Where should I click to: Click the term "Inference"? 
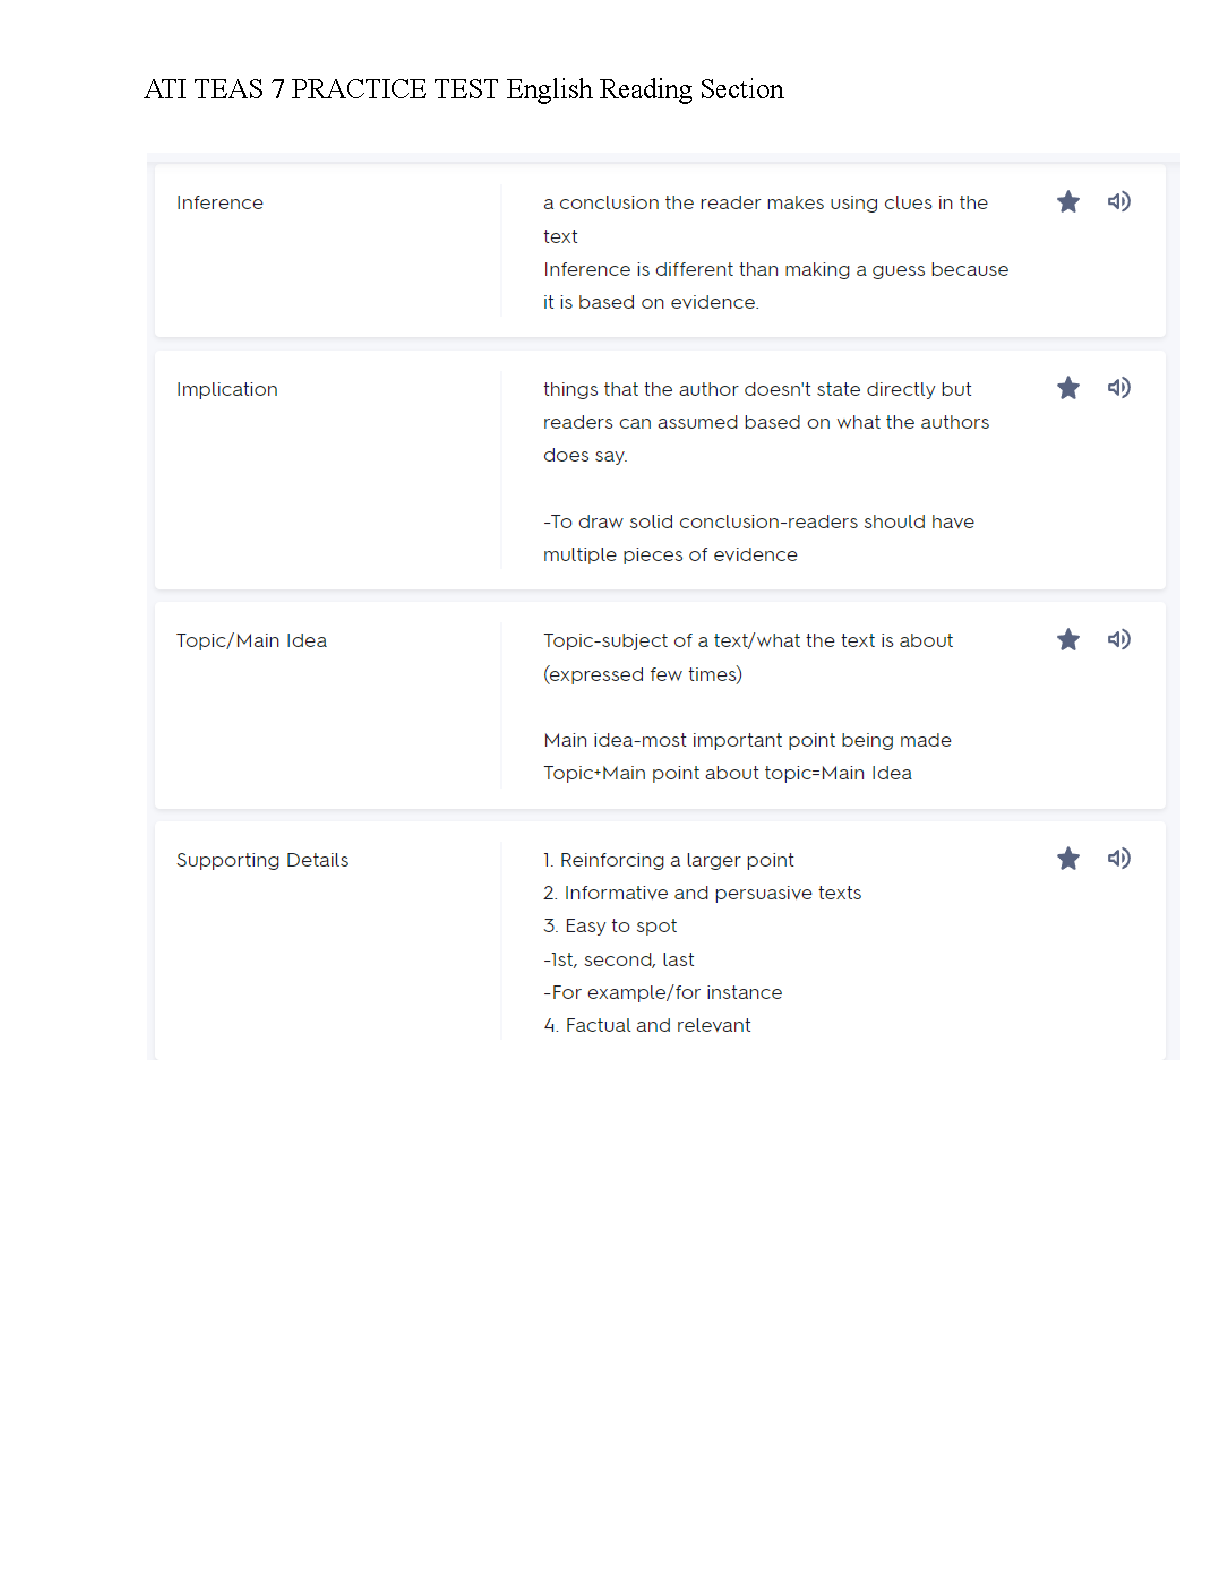(x=220, y=203)
